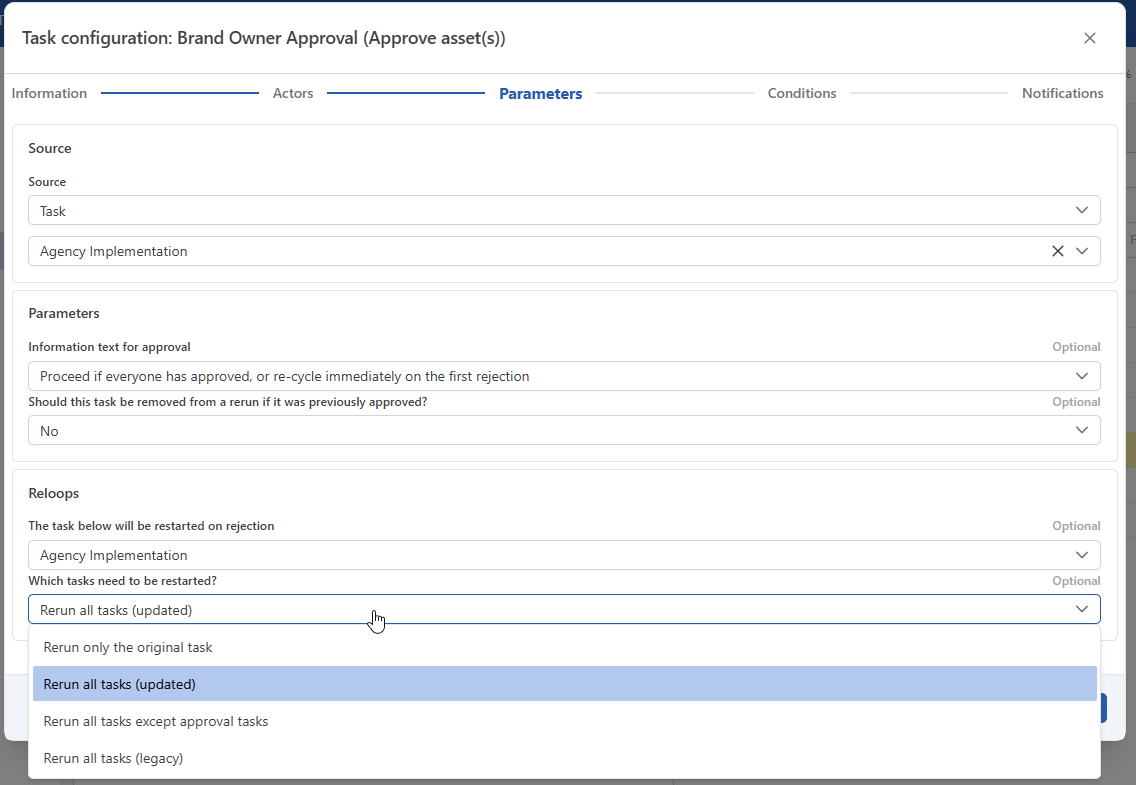Image resolution: width=1136 pixels, height=785 pixels.
Task: Open the Conditions step tab
Action: point(801,93)
